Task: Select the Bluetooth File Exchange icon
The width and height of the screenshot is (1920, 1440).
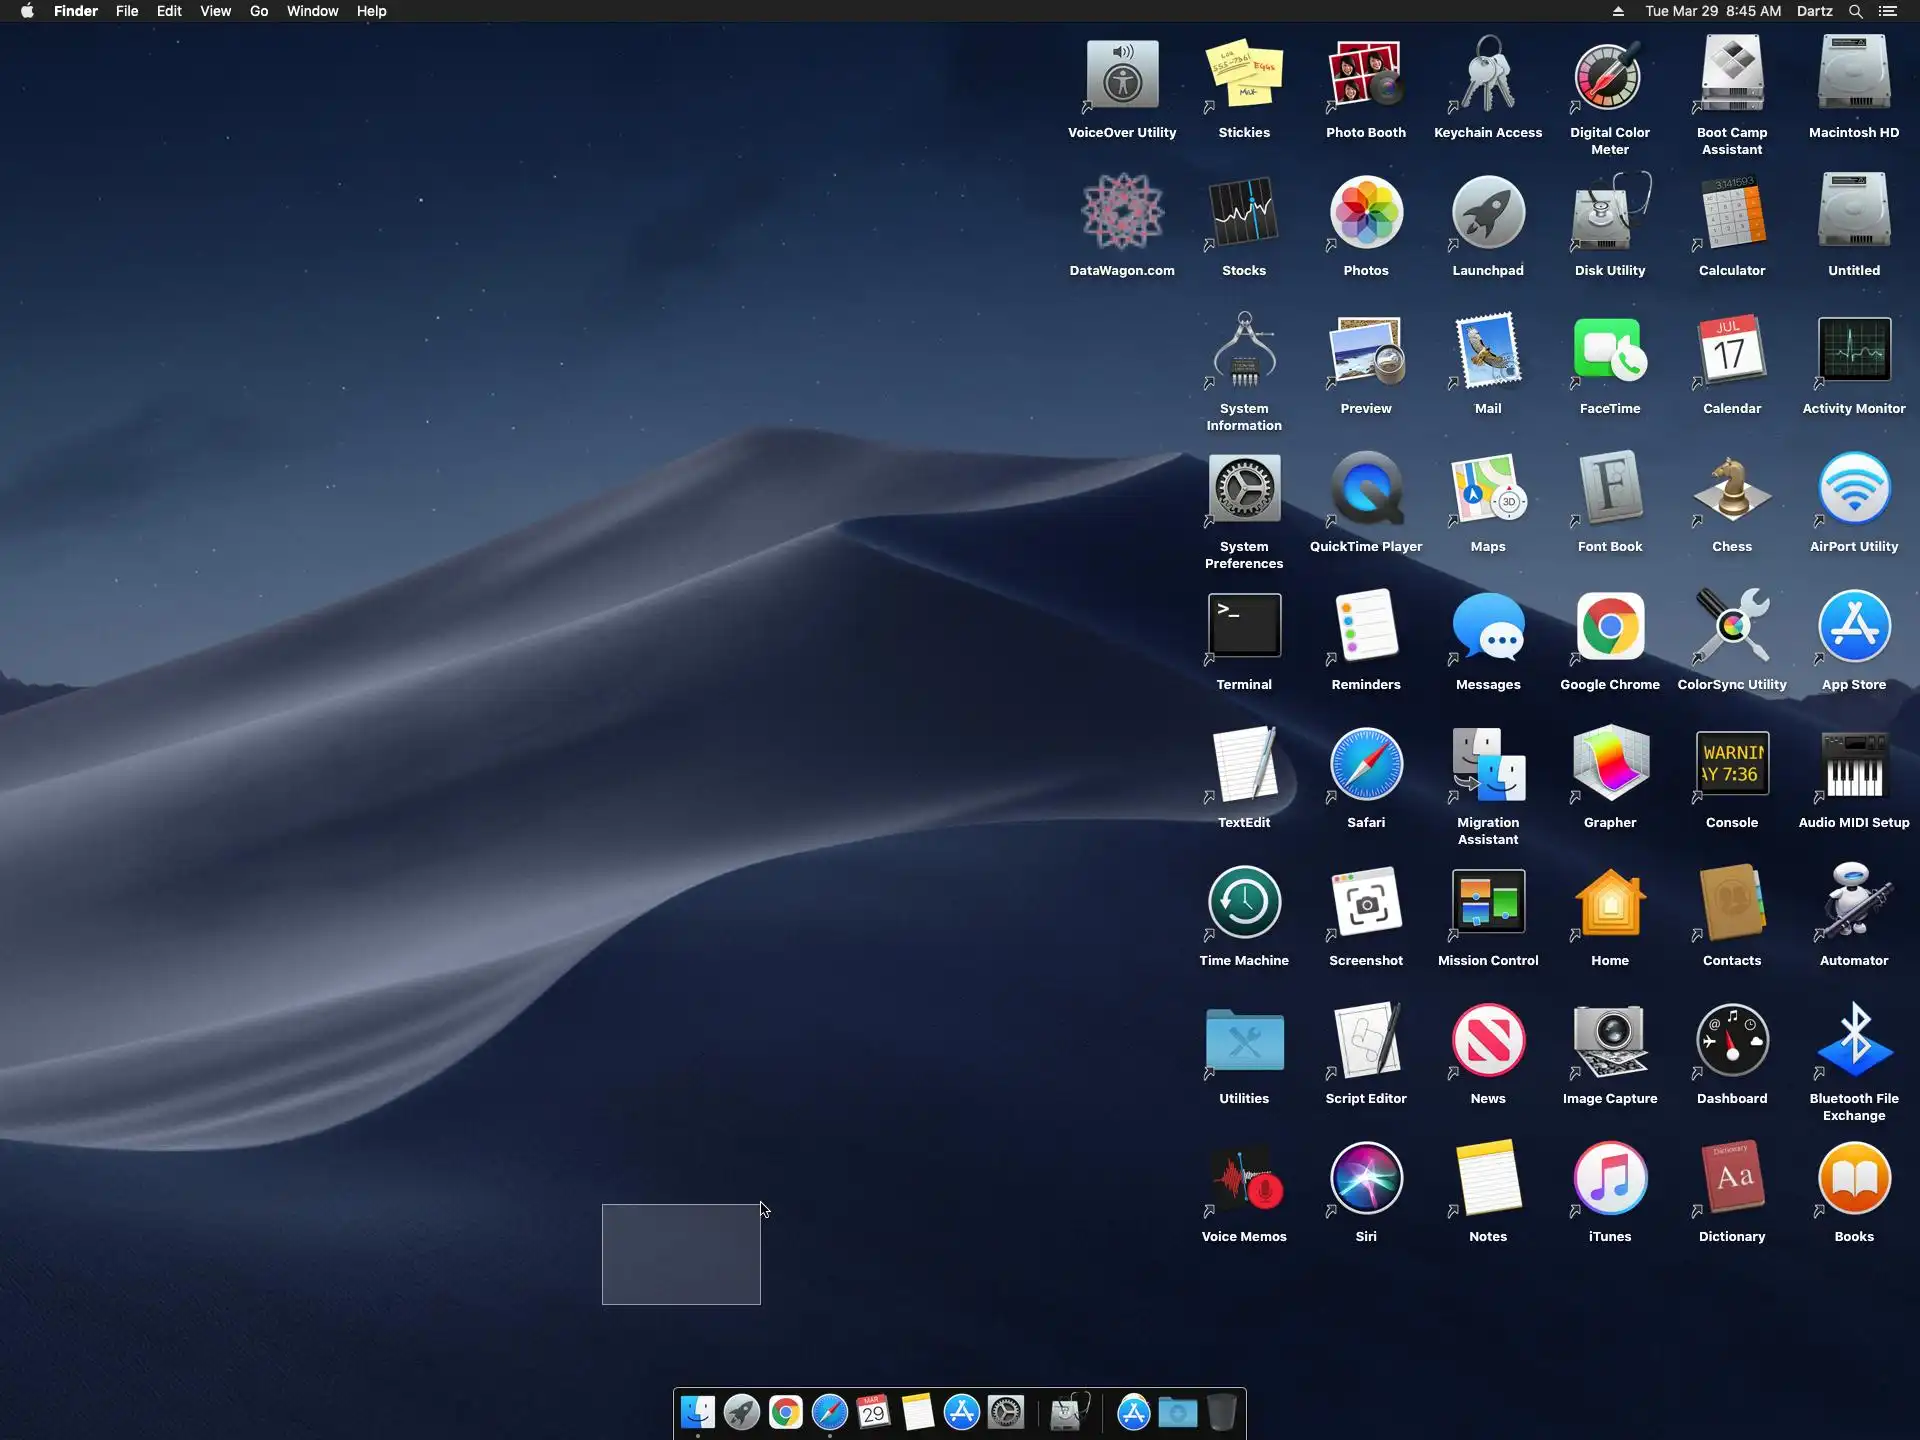Action: 1853,1041
